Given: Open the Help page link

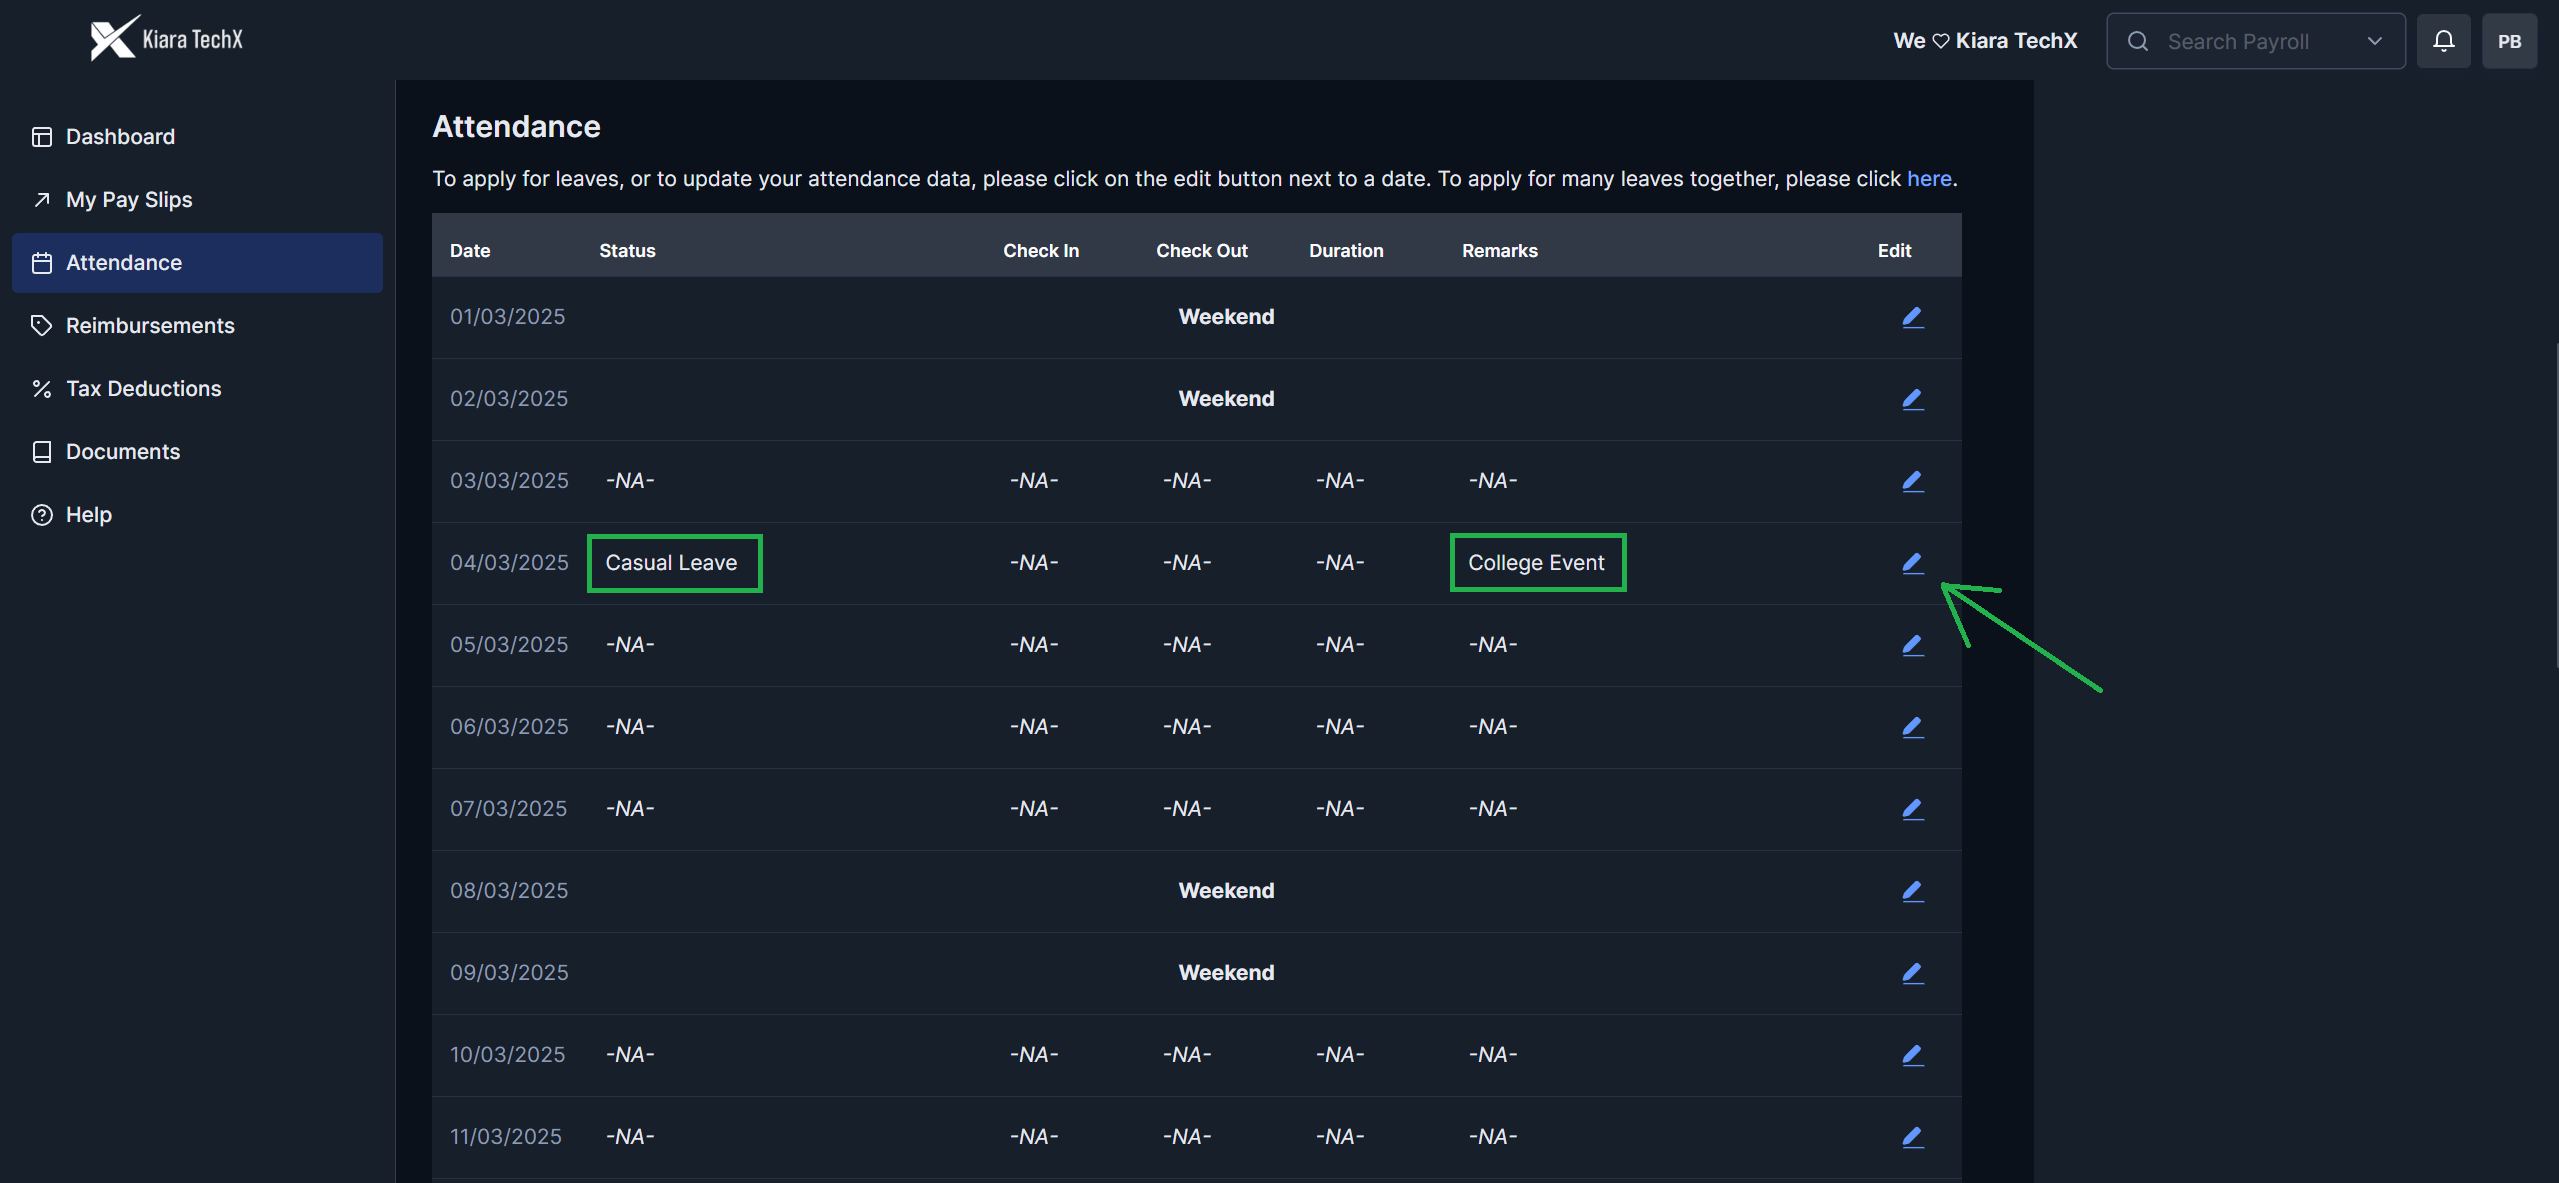Looking at the screenshot, I should [88, 515].
